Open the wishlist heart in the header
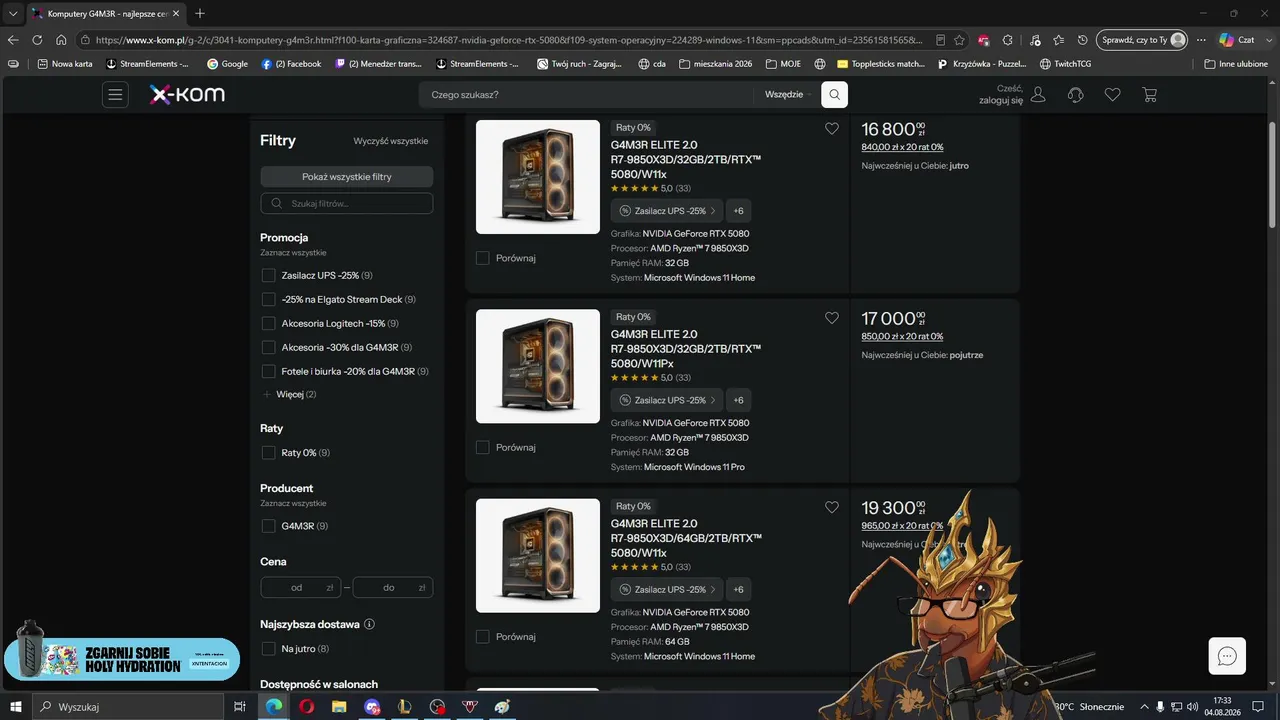The image size is (1280, 720). point(1113,95)
